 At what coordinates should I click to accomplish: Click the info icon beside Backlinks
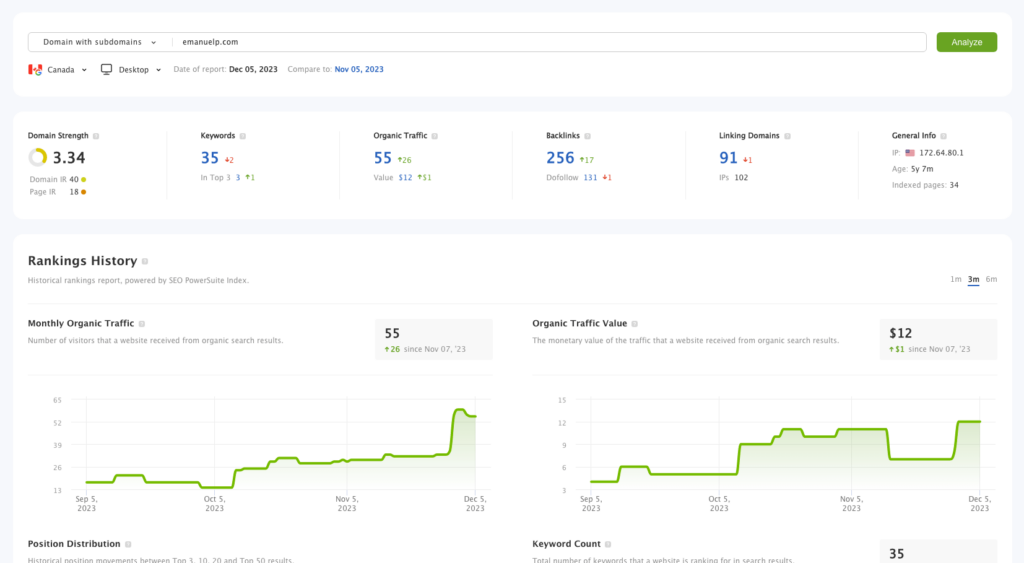click(x=588, y=136)
